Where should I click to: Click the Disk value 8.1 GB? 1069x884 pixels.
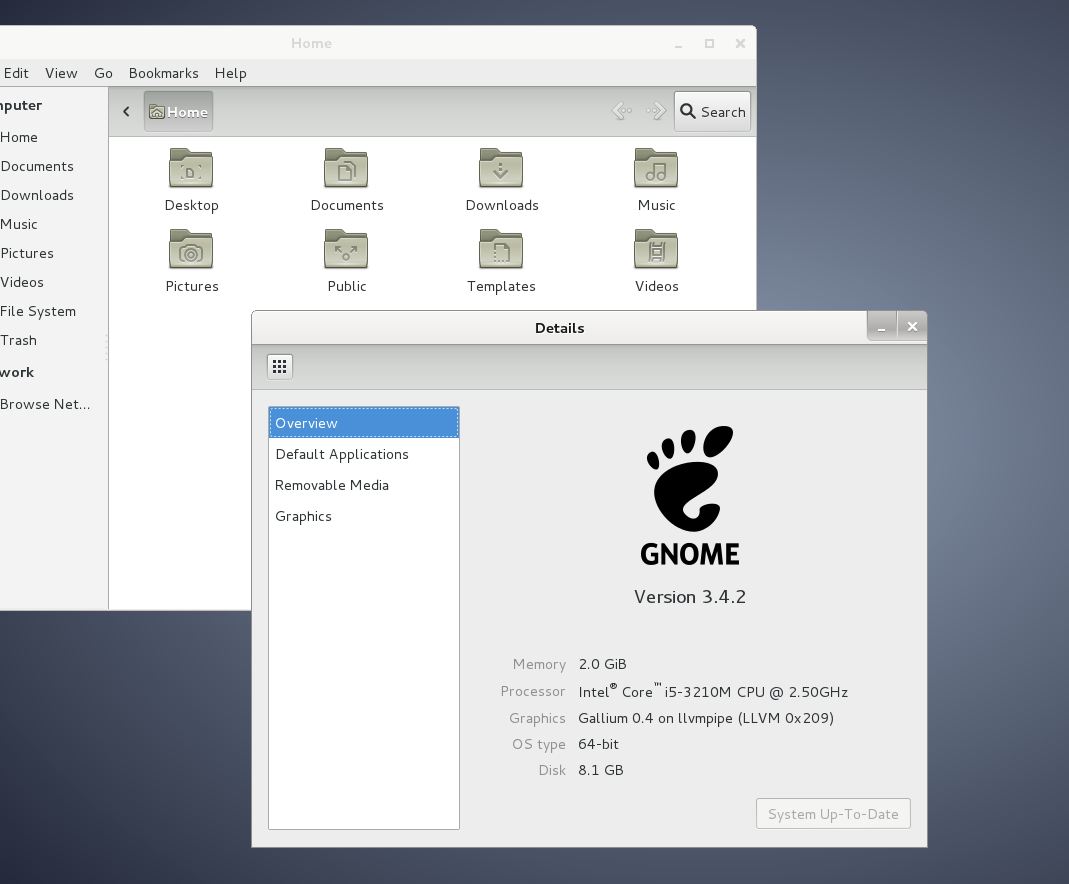click(601, 769)
